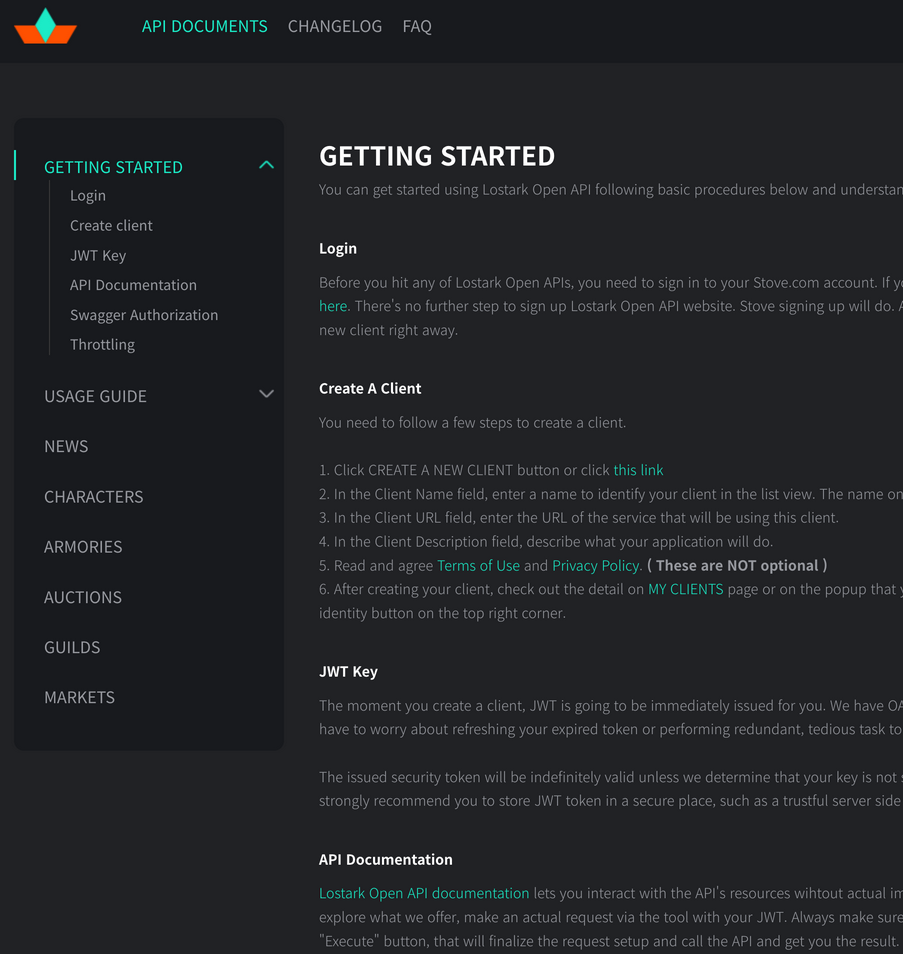Go to the Auctions sidebar section
This screenshot has width=903, height=954.
click(83, 597)
